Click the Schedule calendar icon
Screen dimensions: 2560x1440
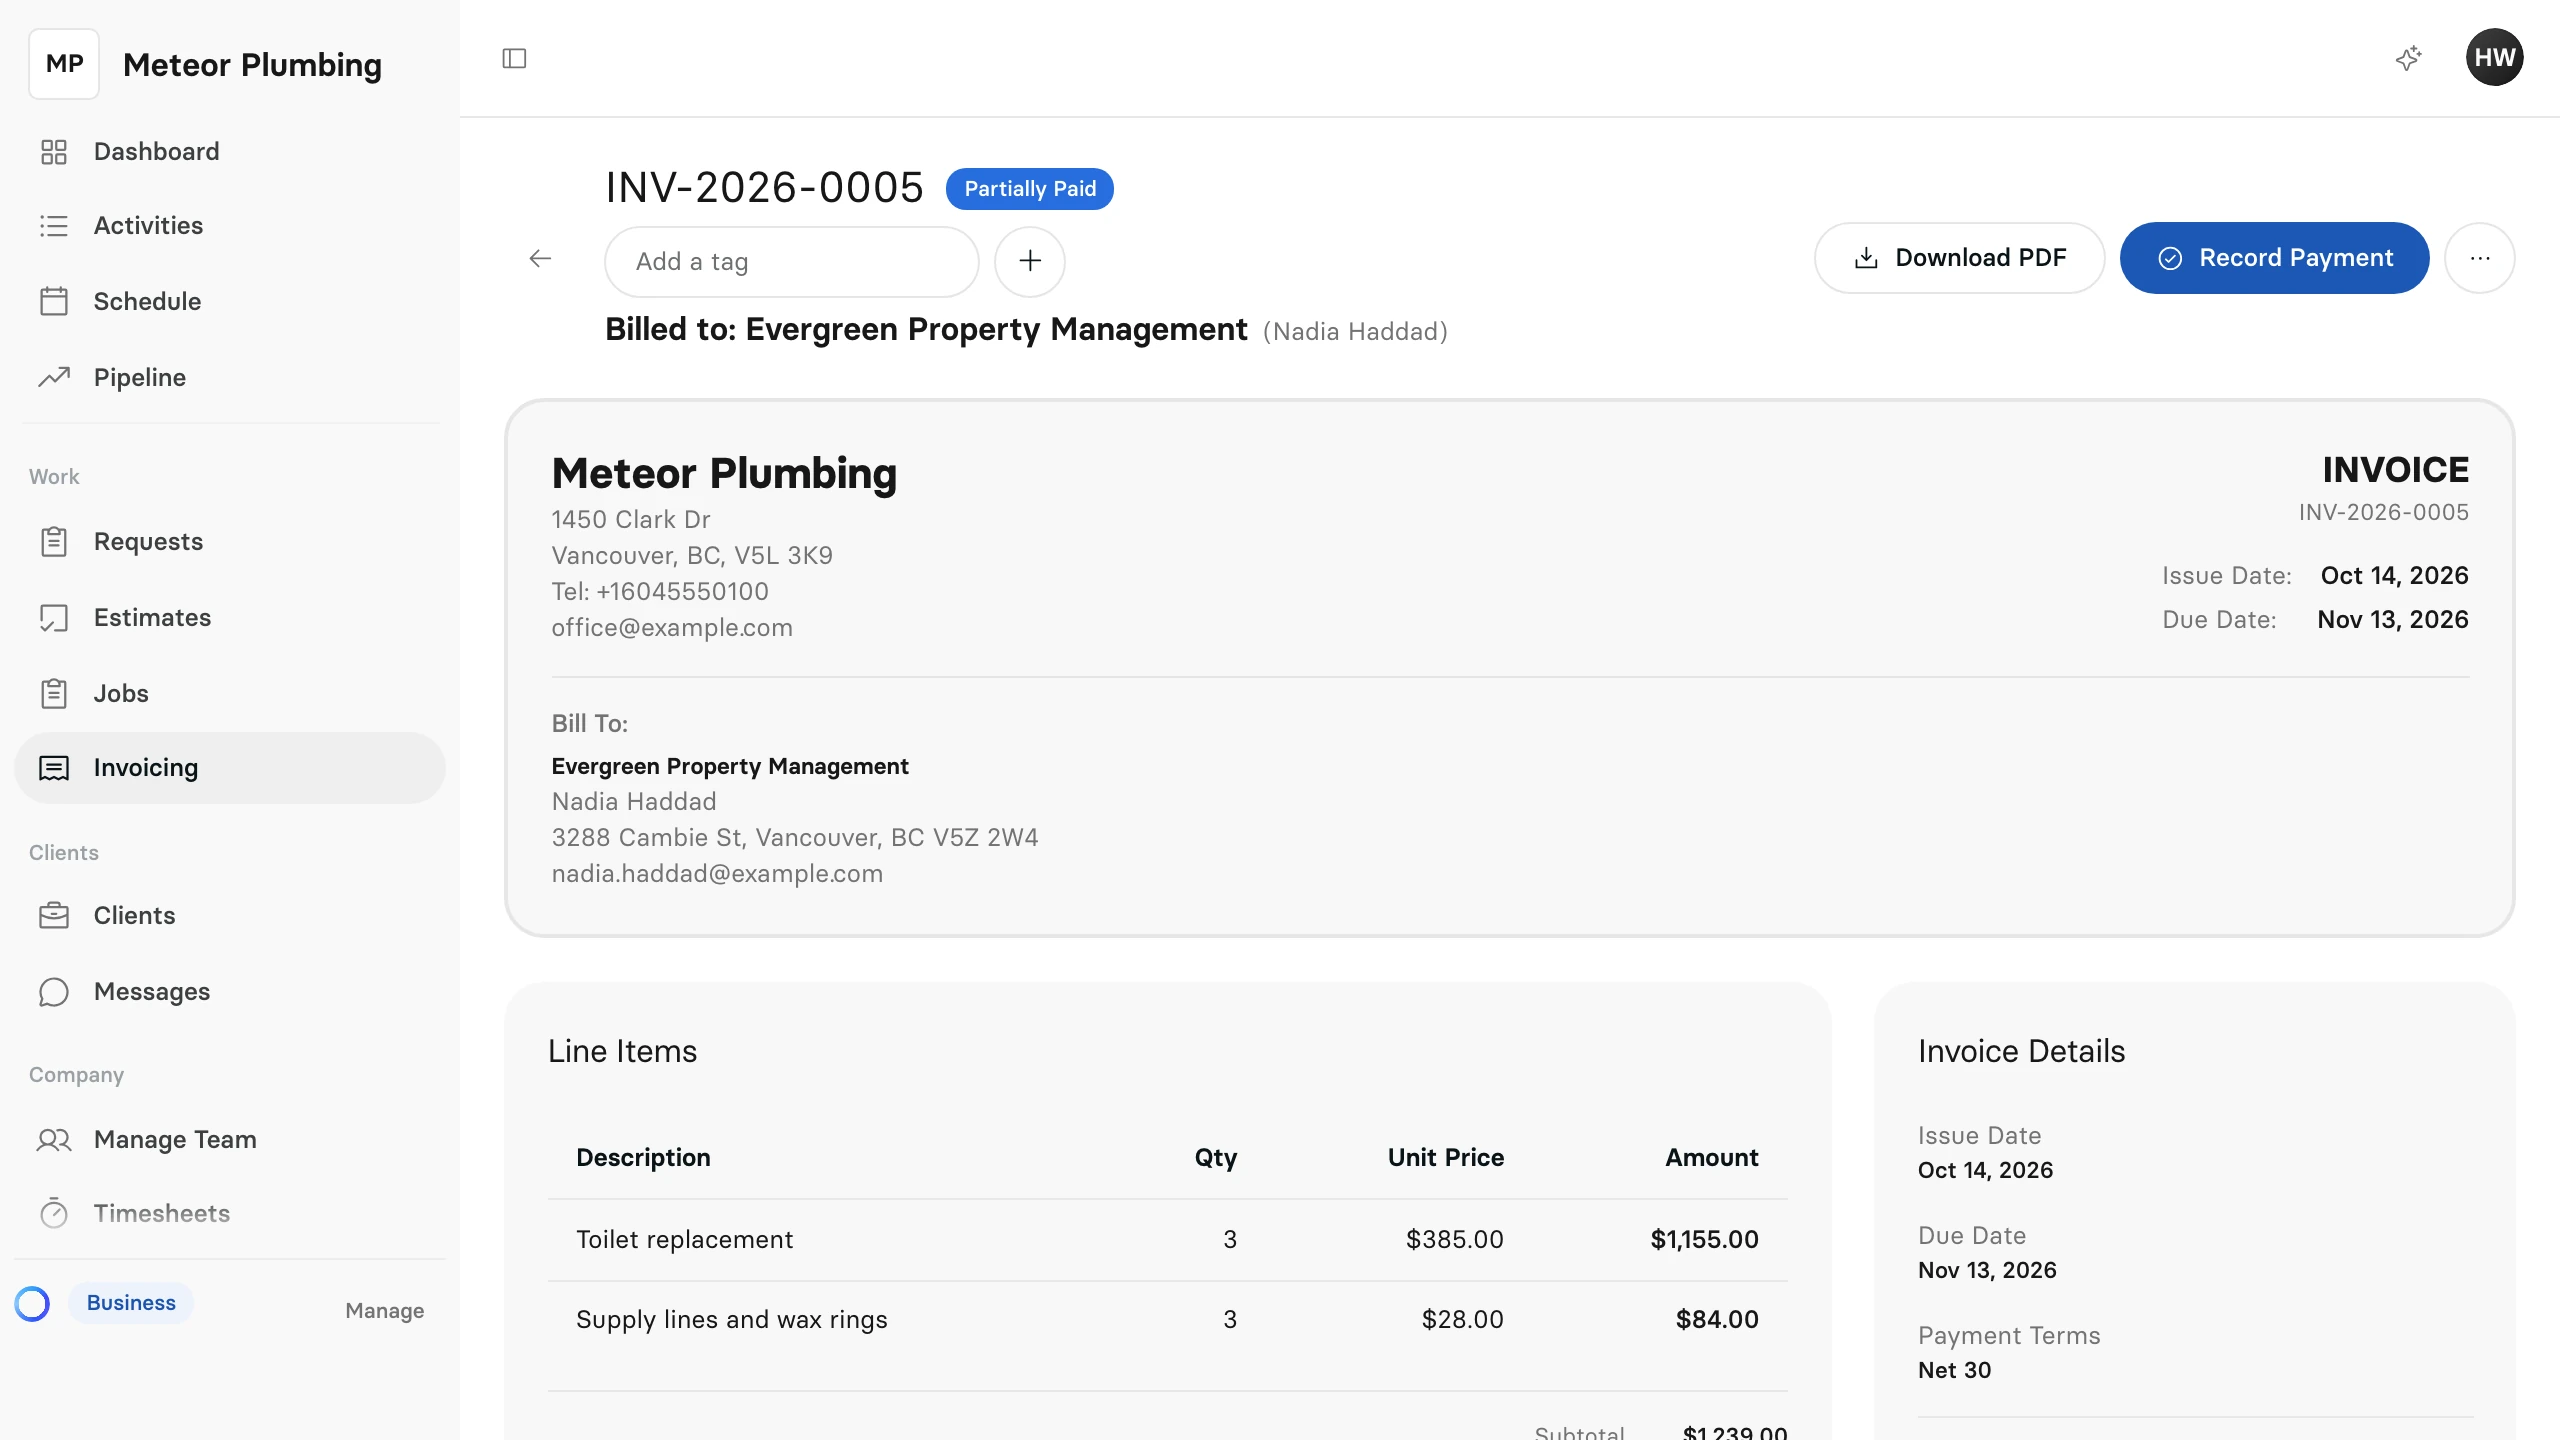(54, 301)
